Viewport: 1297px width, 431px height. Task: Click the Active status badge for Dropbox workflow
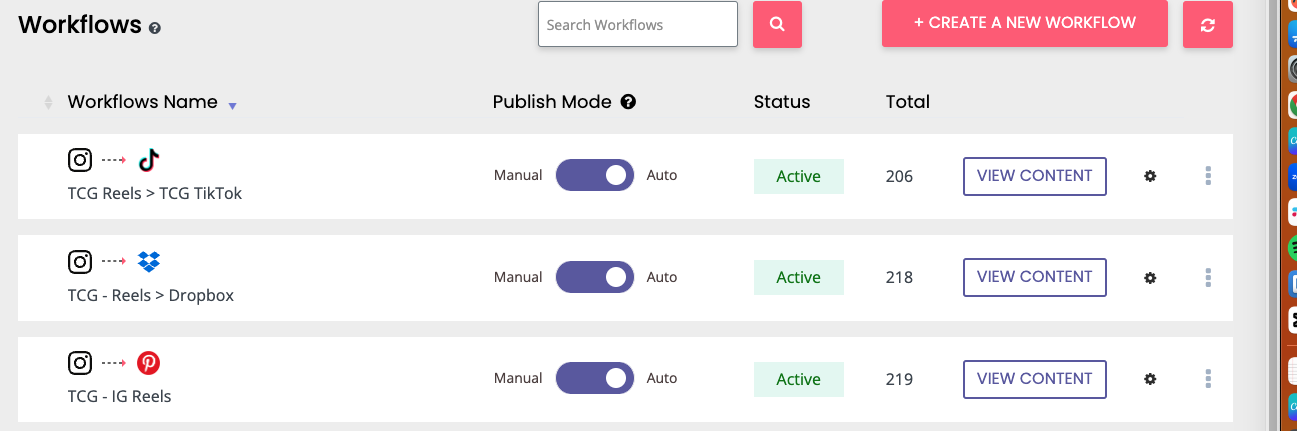pyautogui.click(x=799, y=277)
